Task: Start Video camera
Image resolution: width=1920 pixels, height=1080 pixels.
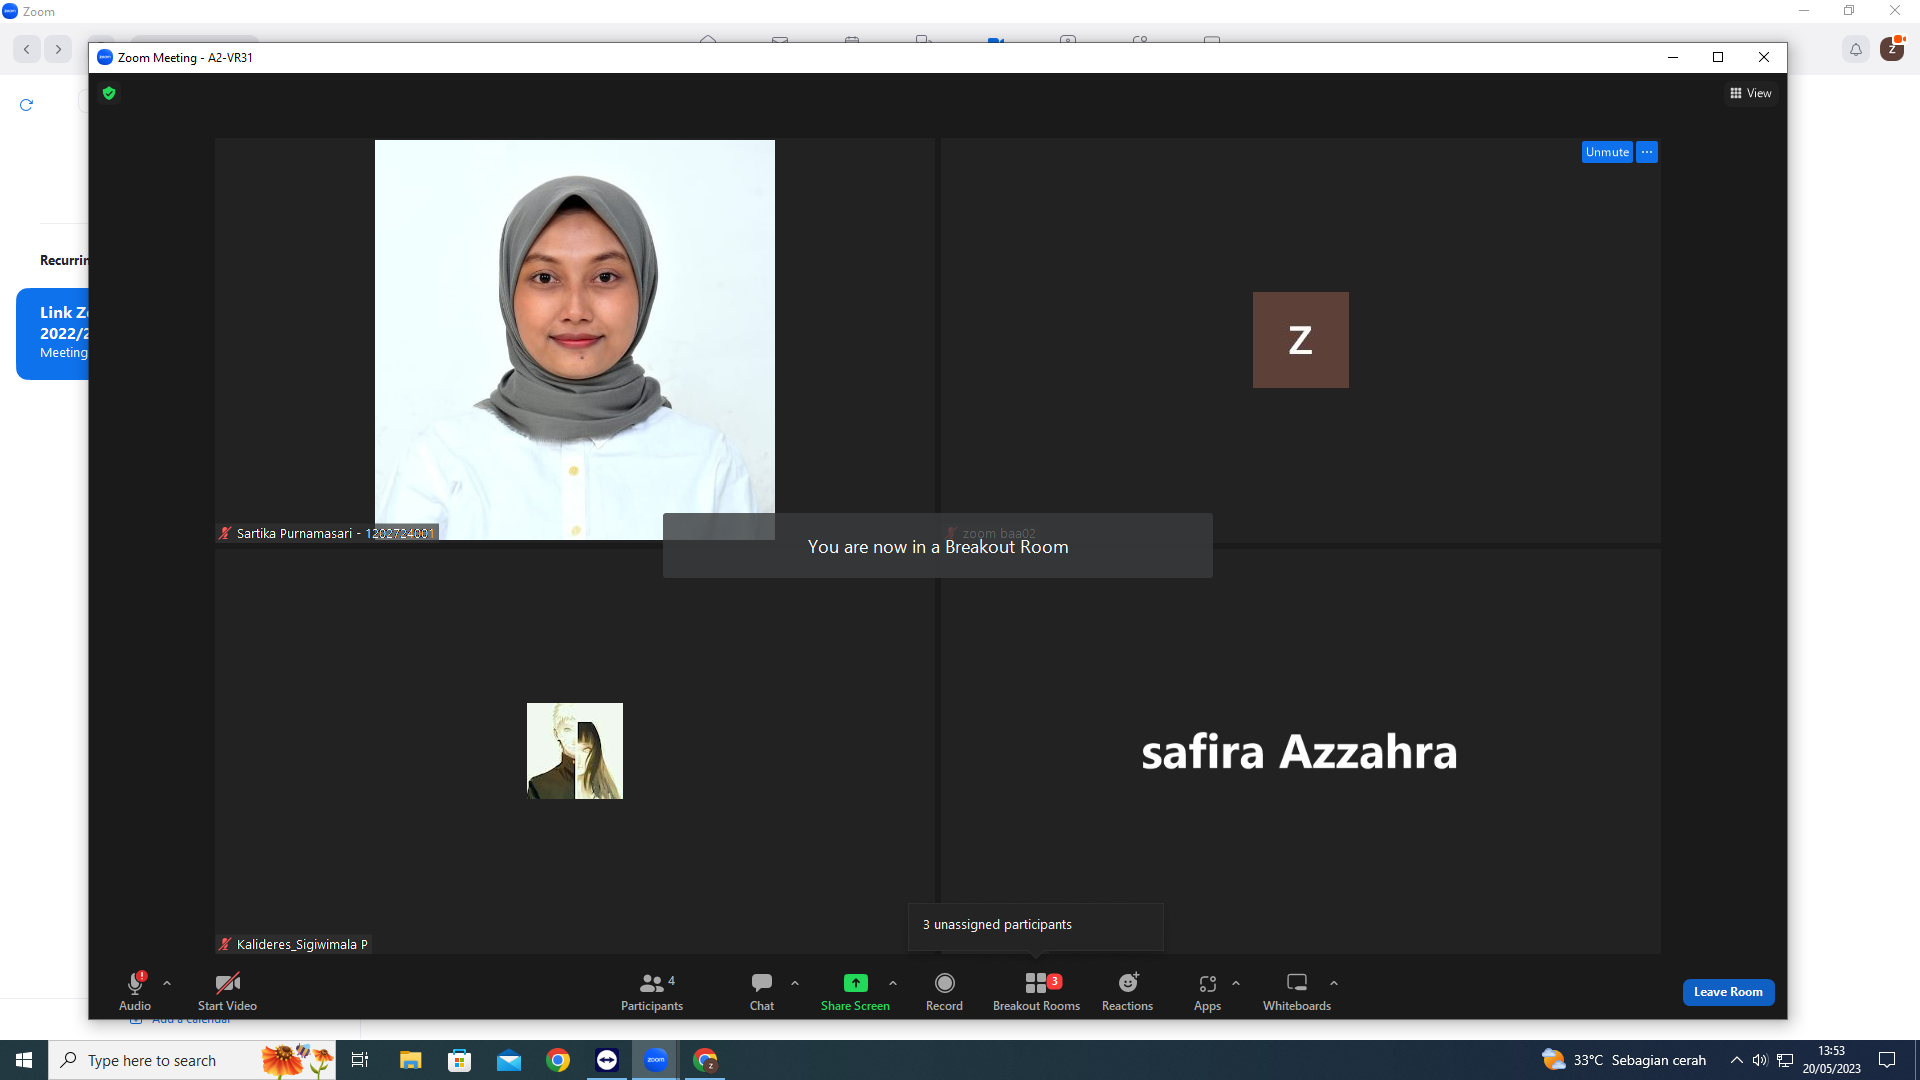Action: click(x=227, y=991)
